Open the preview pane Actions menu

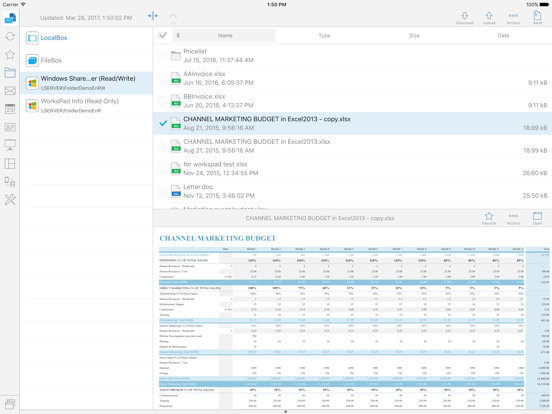513,219
